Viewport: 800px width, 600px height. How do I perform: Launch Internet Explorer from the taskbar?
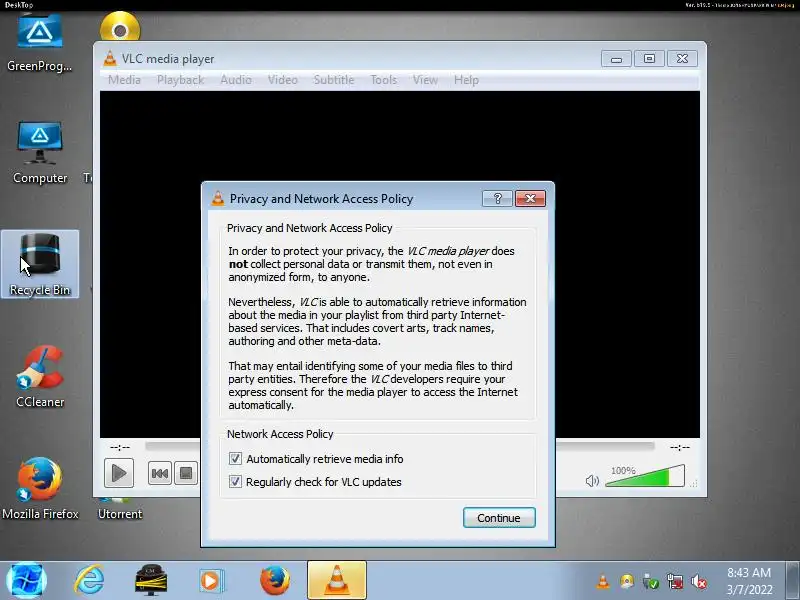click(89, 581)
